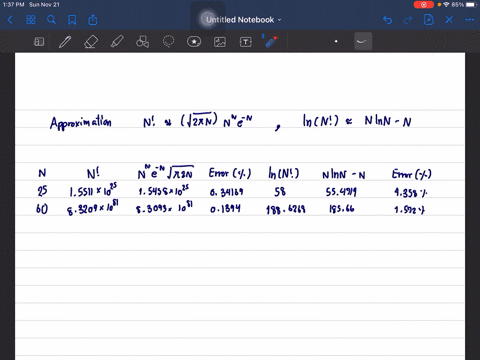Select the Text box tool

pyautogui.click(x=246, y=42)
